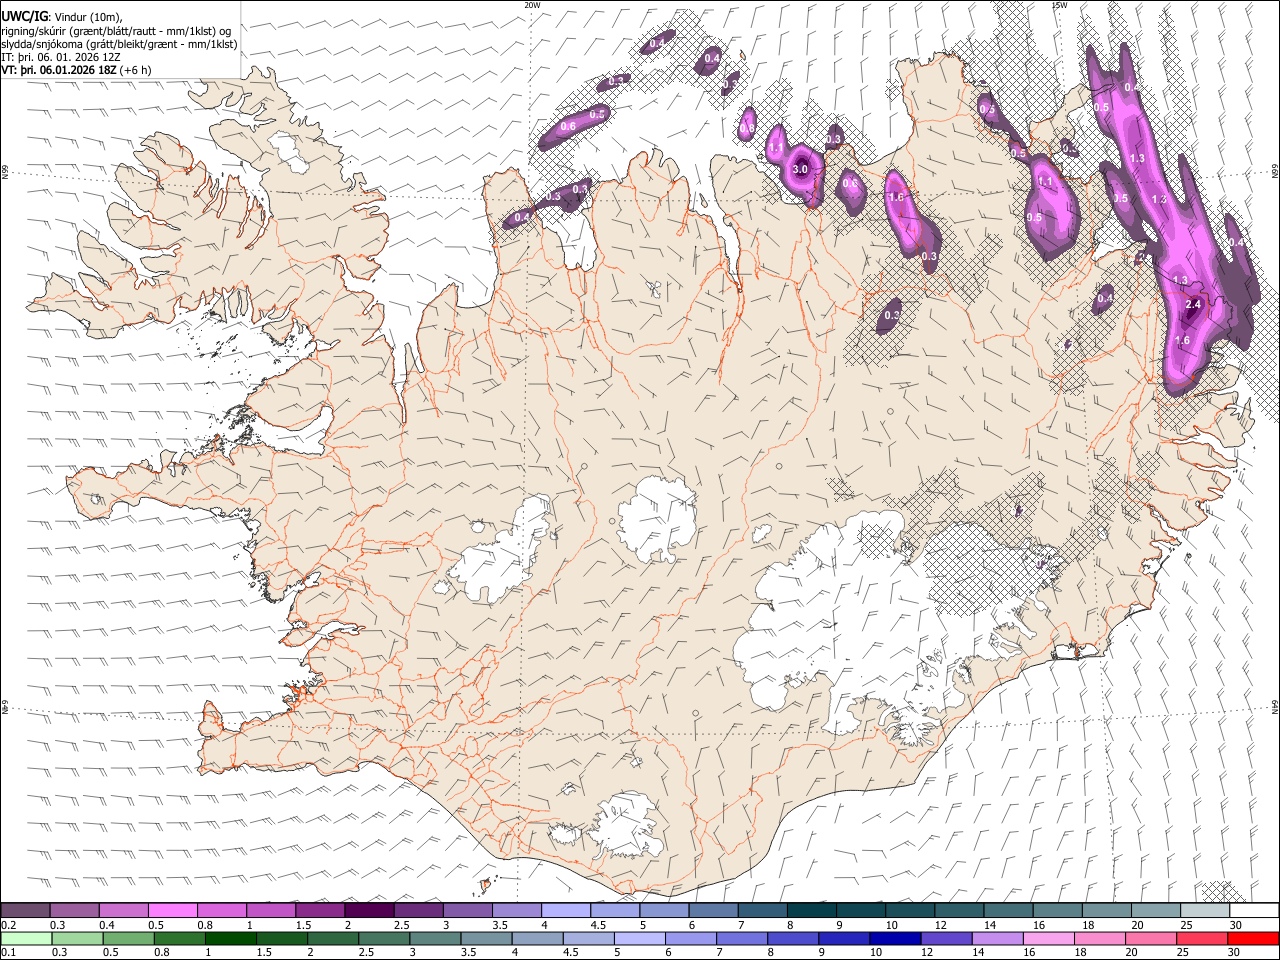Click the 15W longitude label at the top
Screen dimensions: 1280x960
tap(1059, 5)
